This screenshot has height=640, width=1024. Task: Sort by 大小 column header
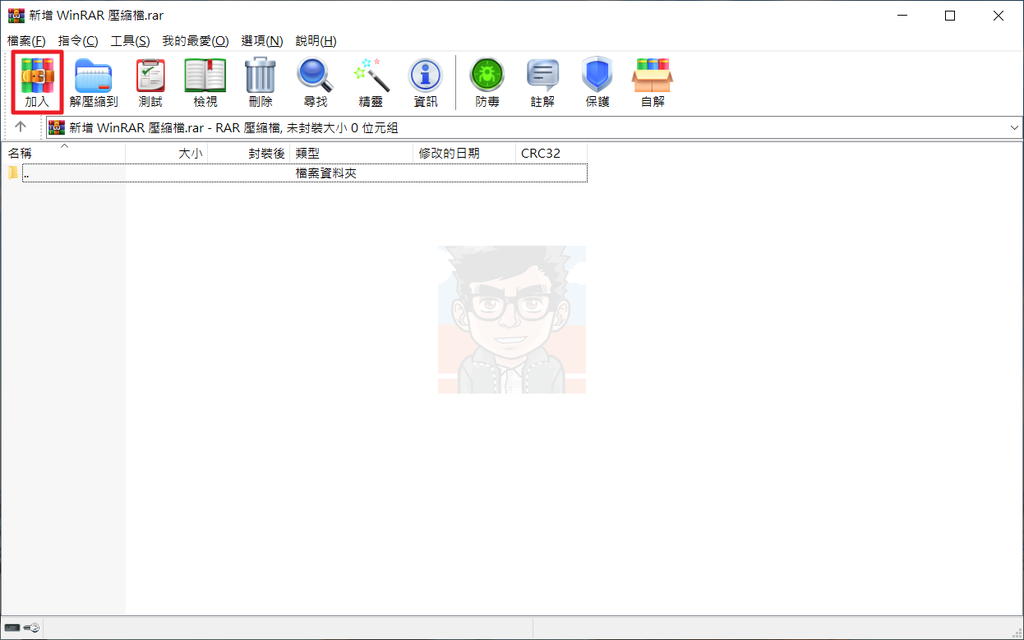[x=167, y=153]
